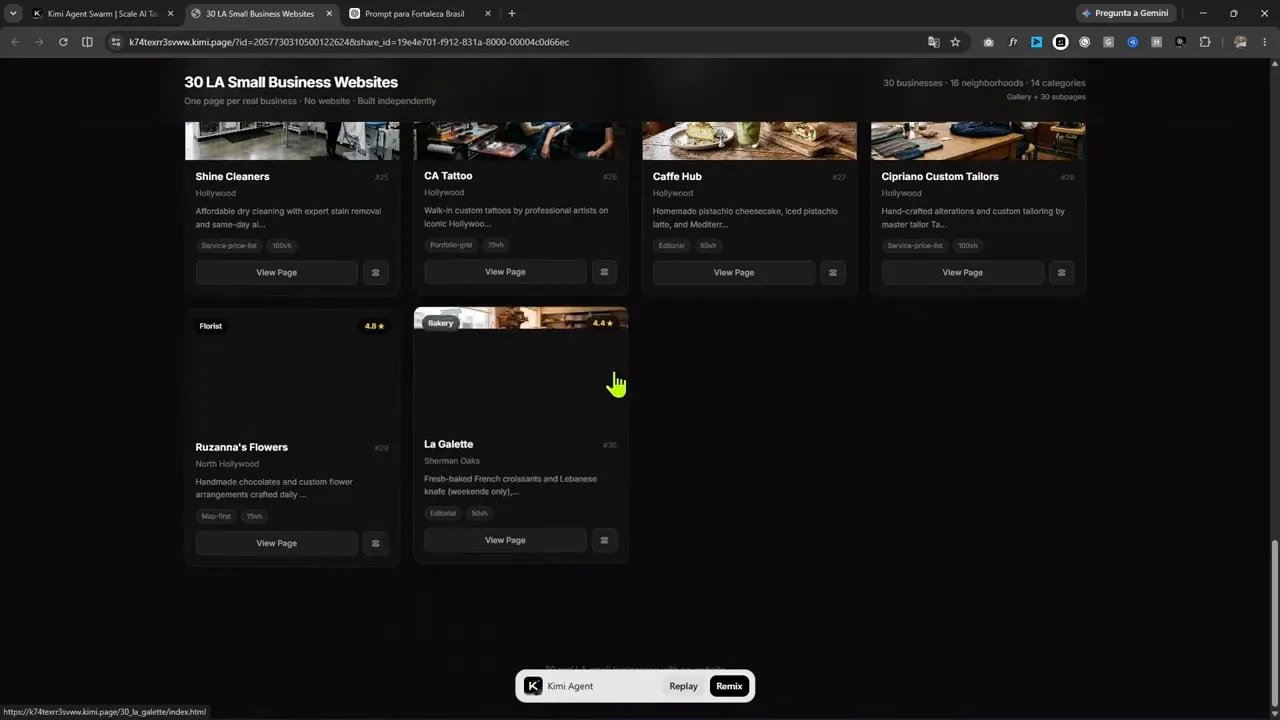Viewport: 1280px width, 720px height.
Task: Go forward with the forward arrow
Action: (39, 42)
